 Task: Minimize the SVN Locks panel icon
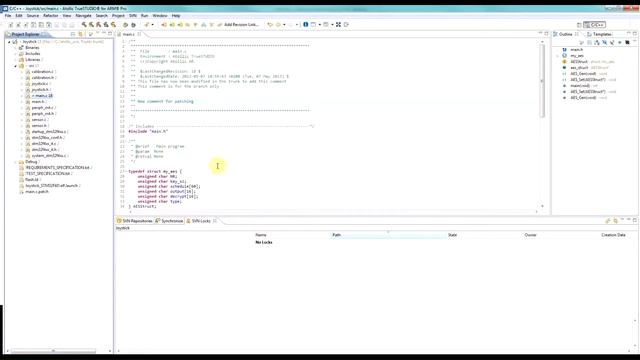pos(629,220)
